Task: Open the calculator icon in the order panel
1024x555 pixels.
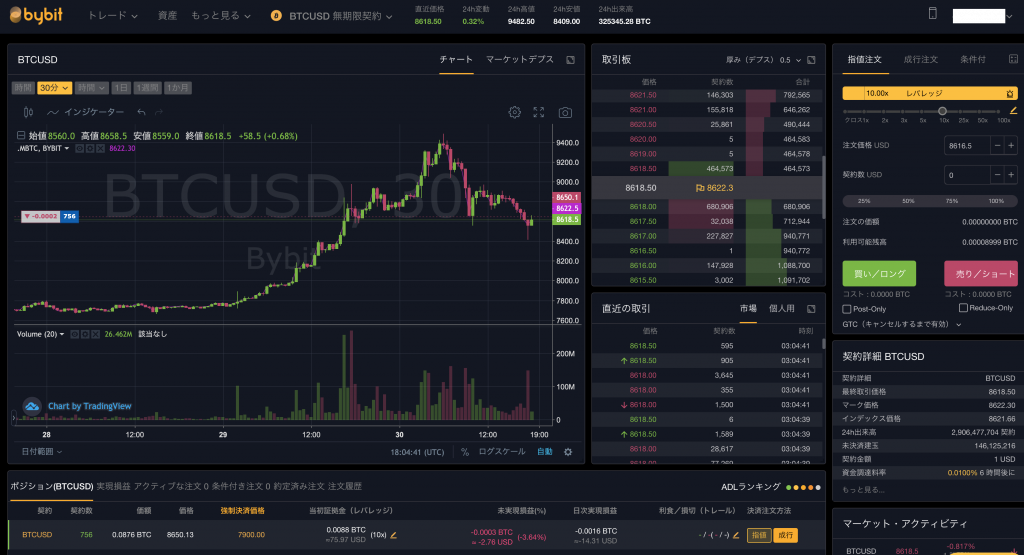Action: coord(1013,59)
